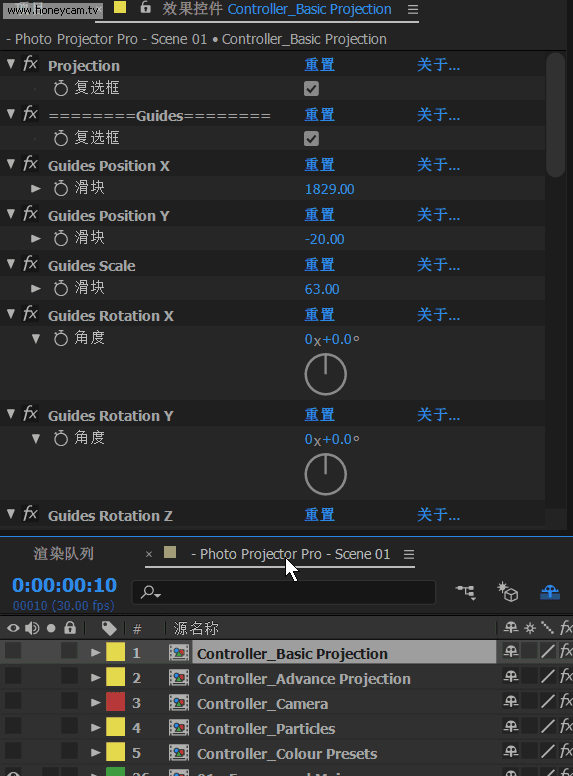The width and height of the screenshot is (573, 776).
Task: Open About link for Guides Rotation X
Action: point(438,315)
